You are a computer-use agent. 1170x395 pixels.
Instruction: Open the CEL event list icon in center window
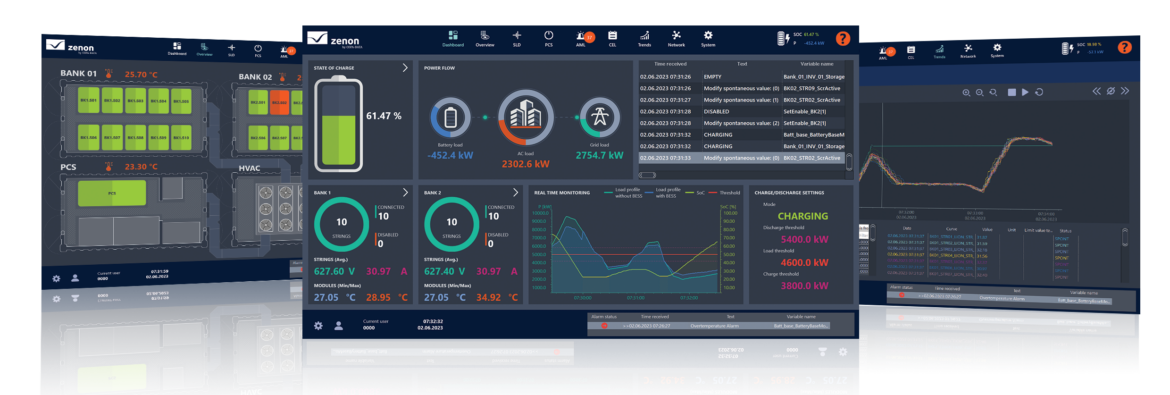tap(613, 38)
